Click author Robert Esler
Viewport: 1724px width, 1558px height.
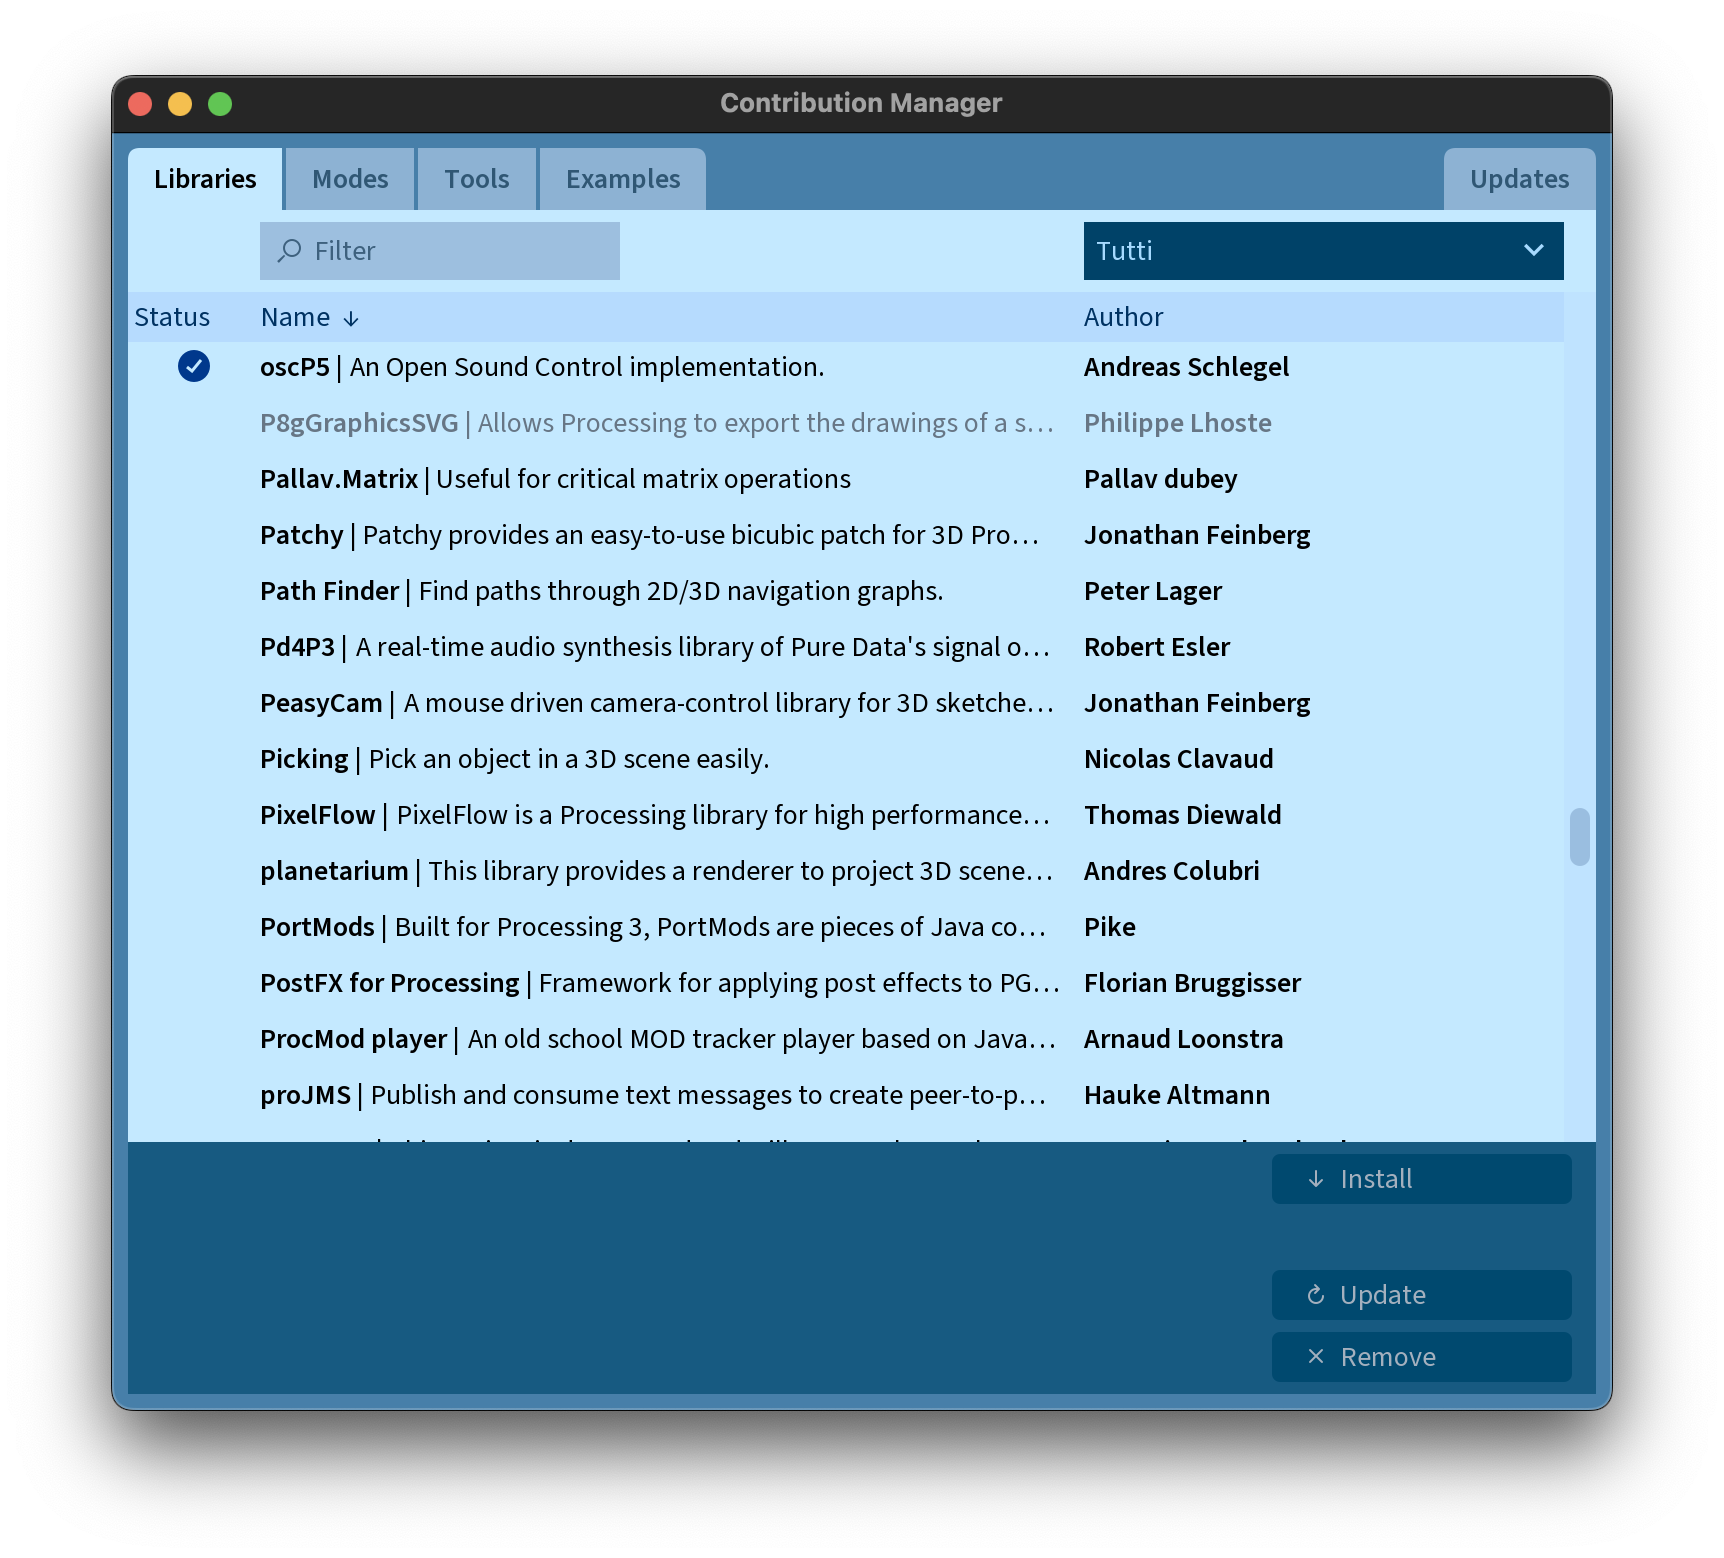coord(1157,647)
